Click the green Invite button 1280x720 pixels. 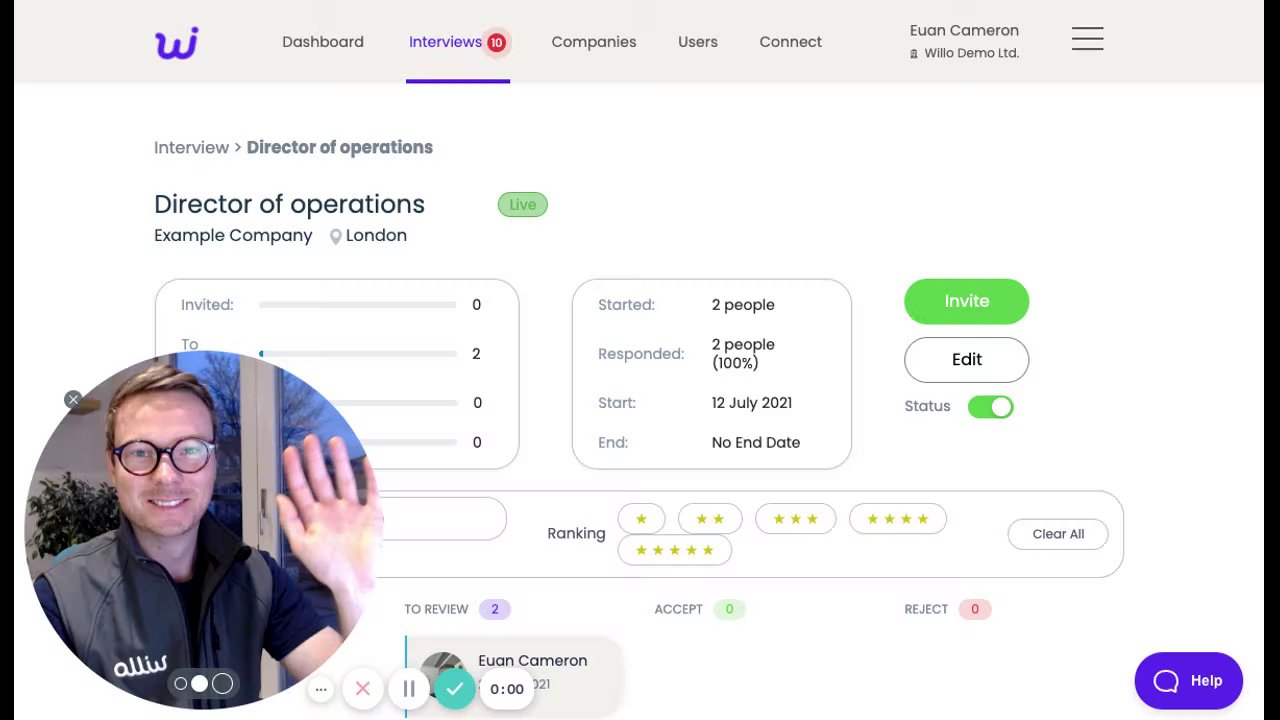[966, 301]
